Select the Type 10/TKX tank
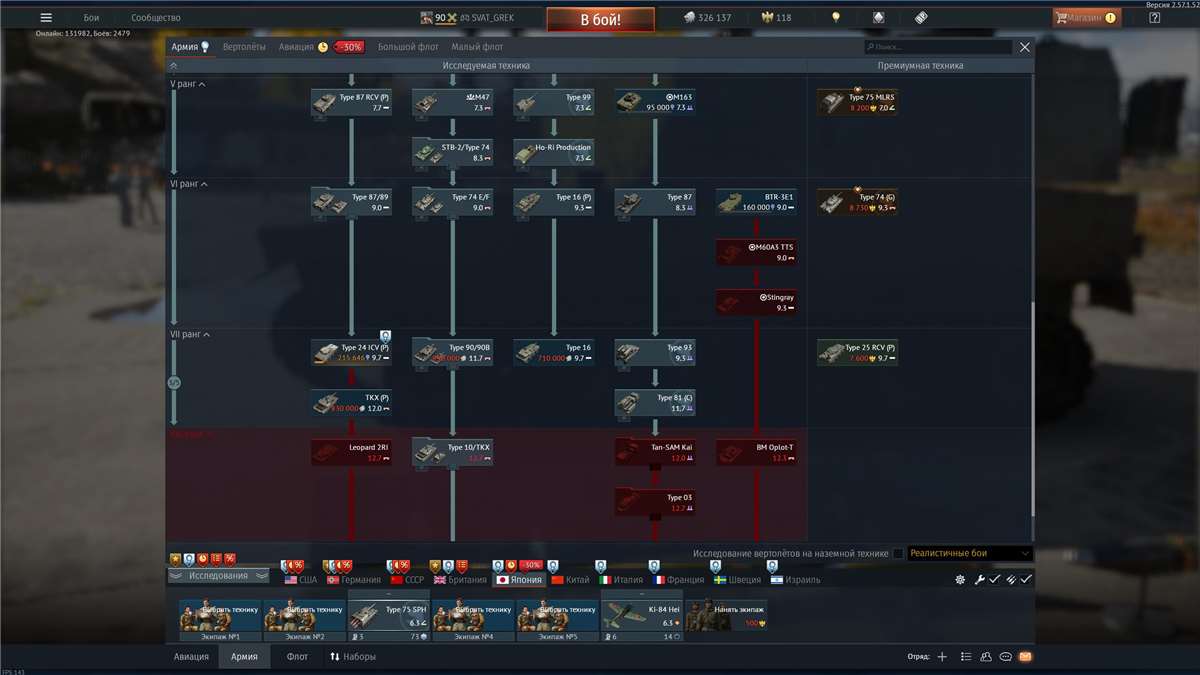1200x675 pixels. pyautogui.click(x=452, y=452)
